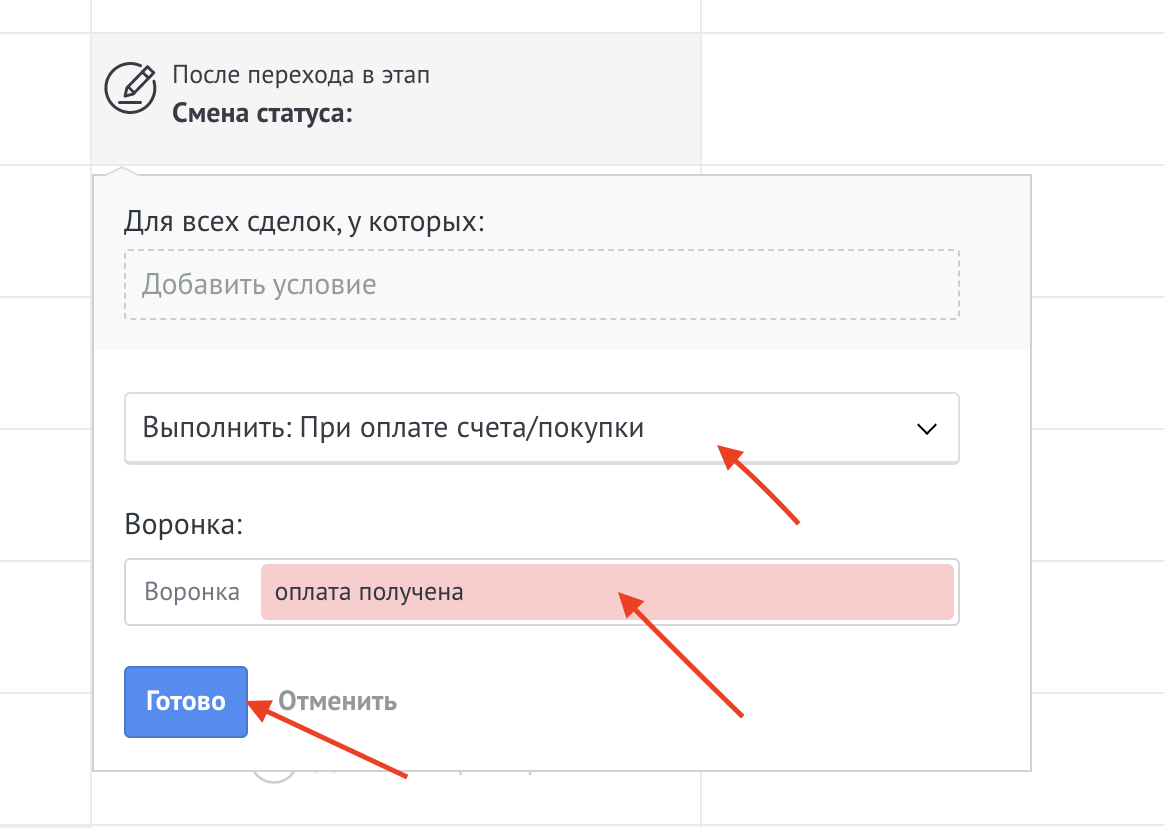The width and height of the screenshot is (1164, 828).
Task: Click the gray 'Воронка' prefix inside field
Action: click(192, 592)
